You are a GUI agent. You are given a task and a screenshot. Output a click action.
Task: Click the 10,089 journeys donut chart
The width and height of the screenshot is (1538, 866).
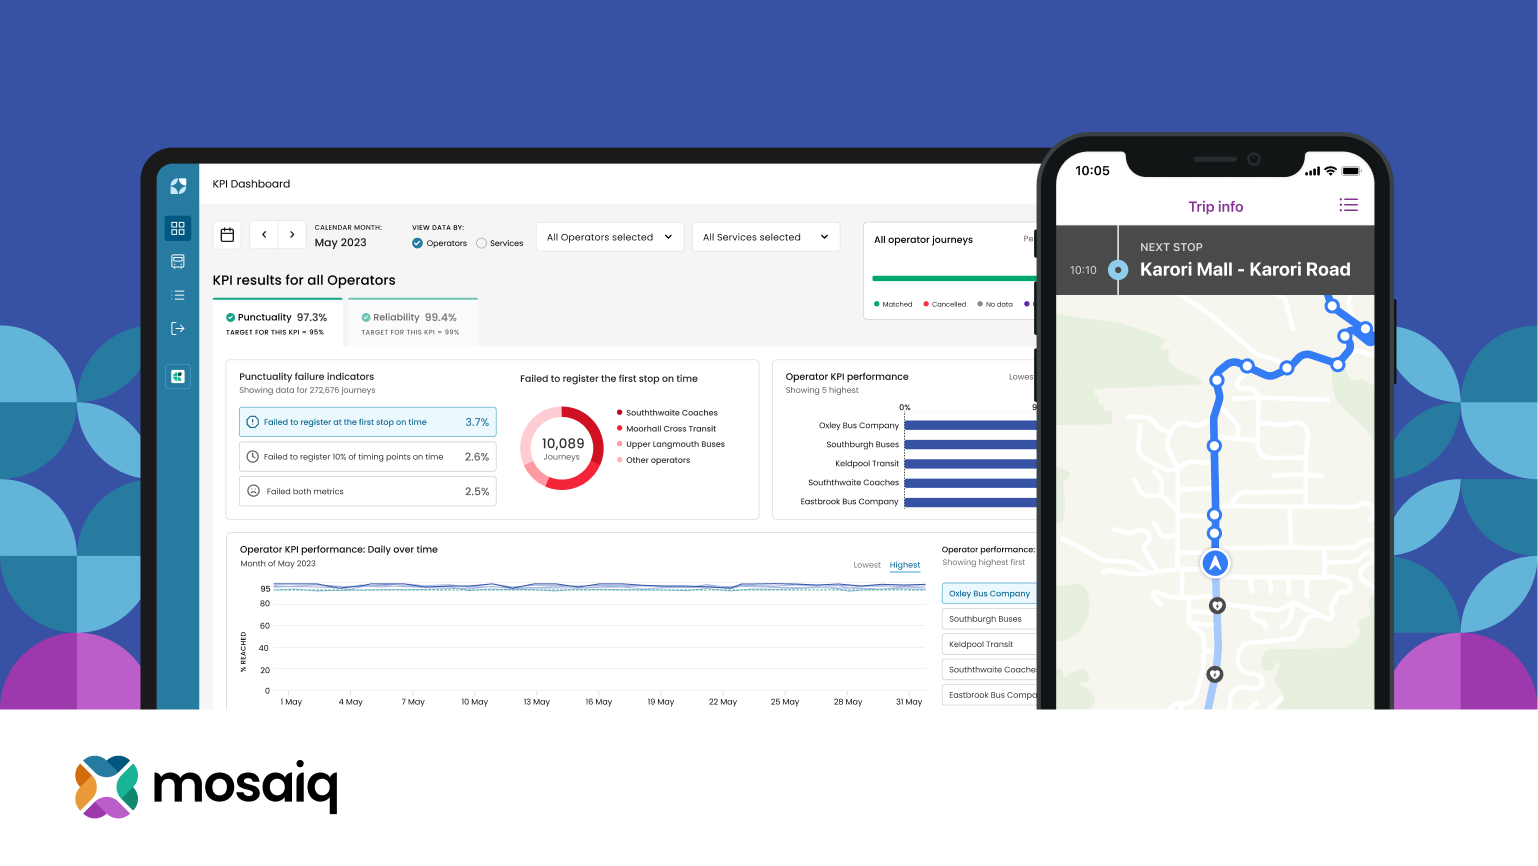[561, 450]
